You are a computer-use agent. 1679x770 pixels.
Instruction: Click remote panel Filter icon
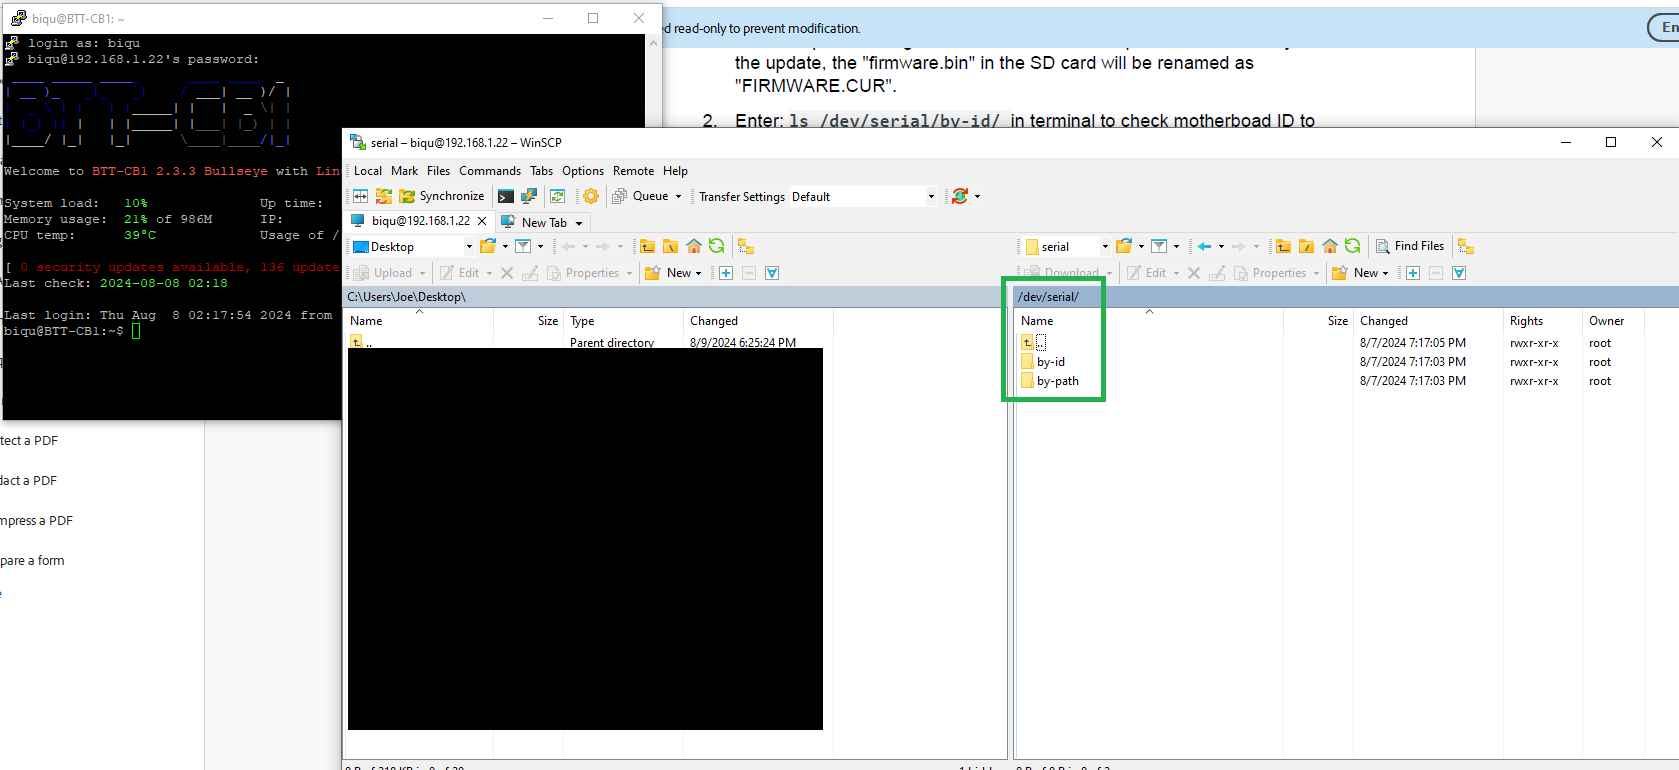click(1159, 246)
